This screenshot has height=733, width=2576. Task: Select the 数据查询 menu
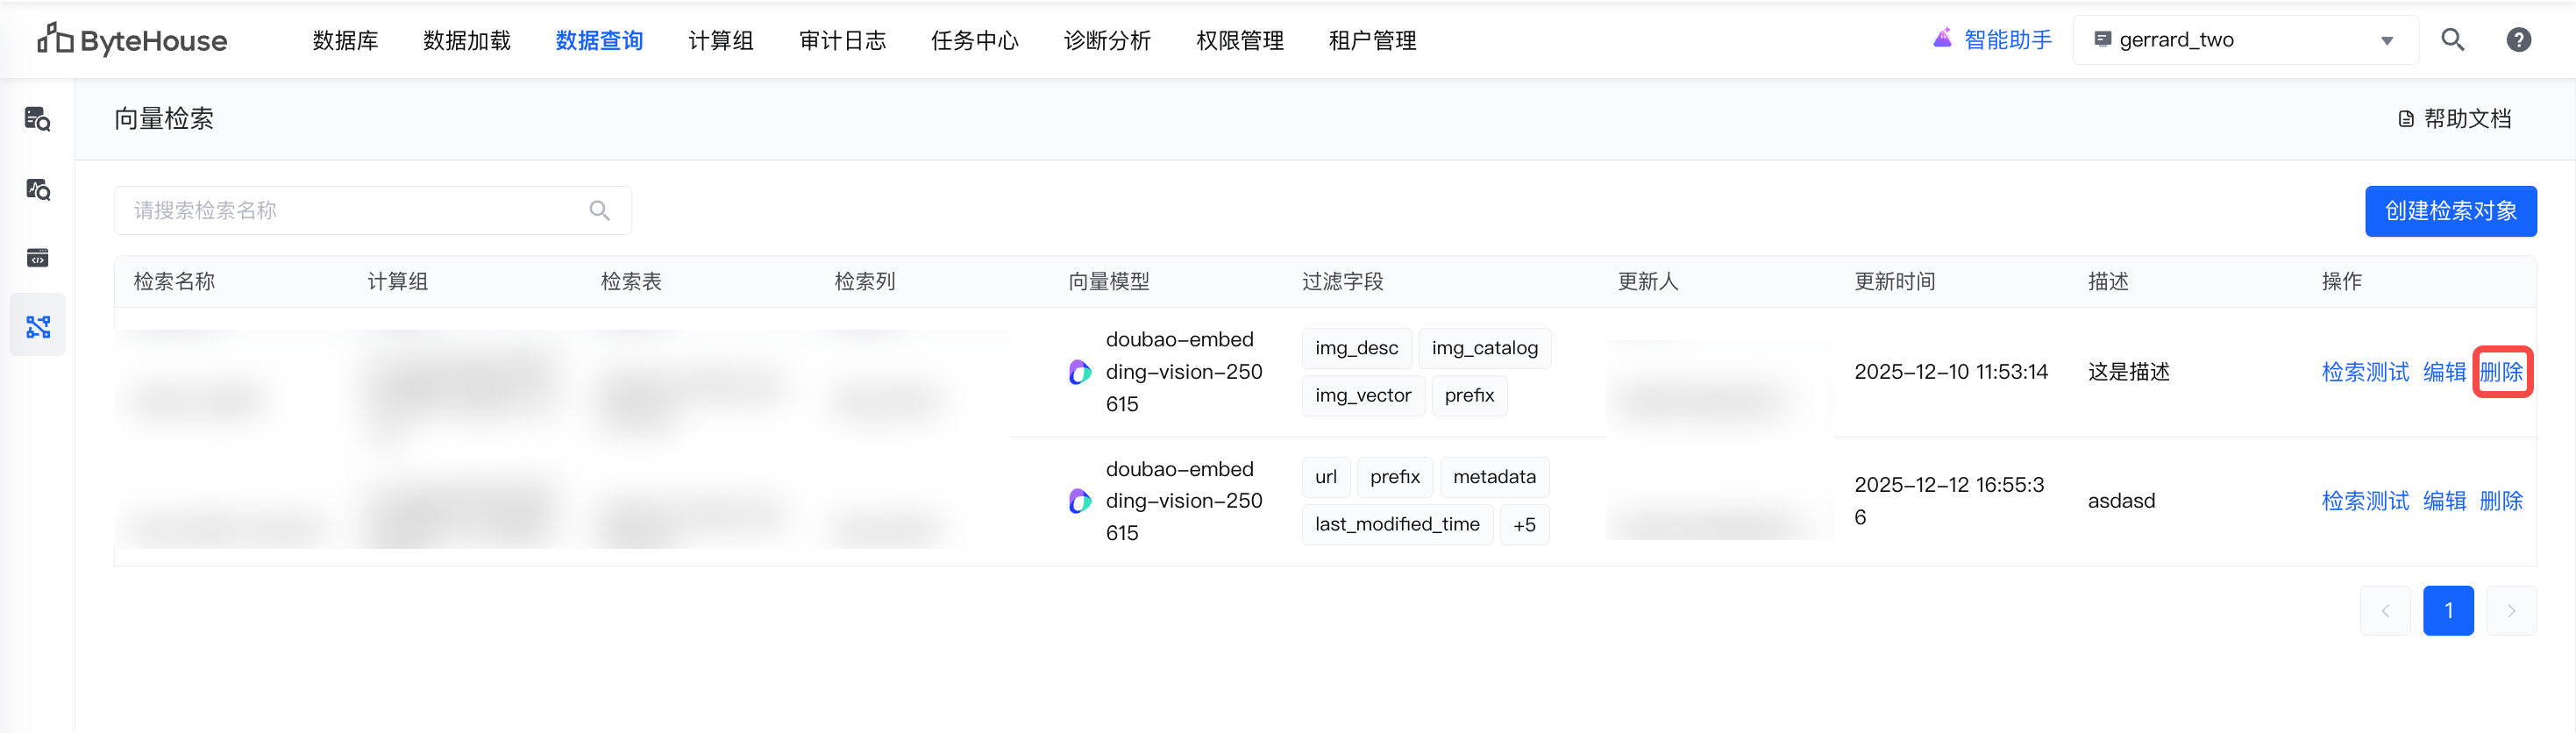[599, 40]
